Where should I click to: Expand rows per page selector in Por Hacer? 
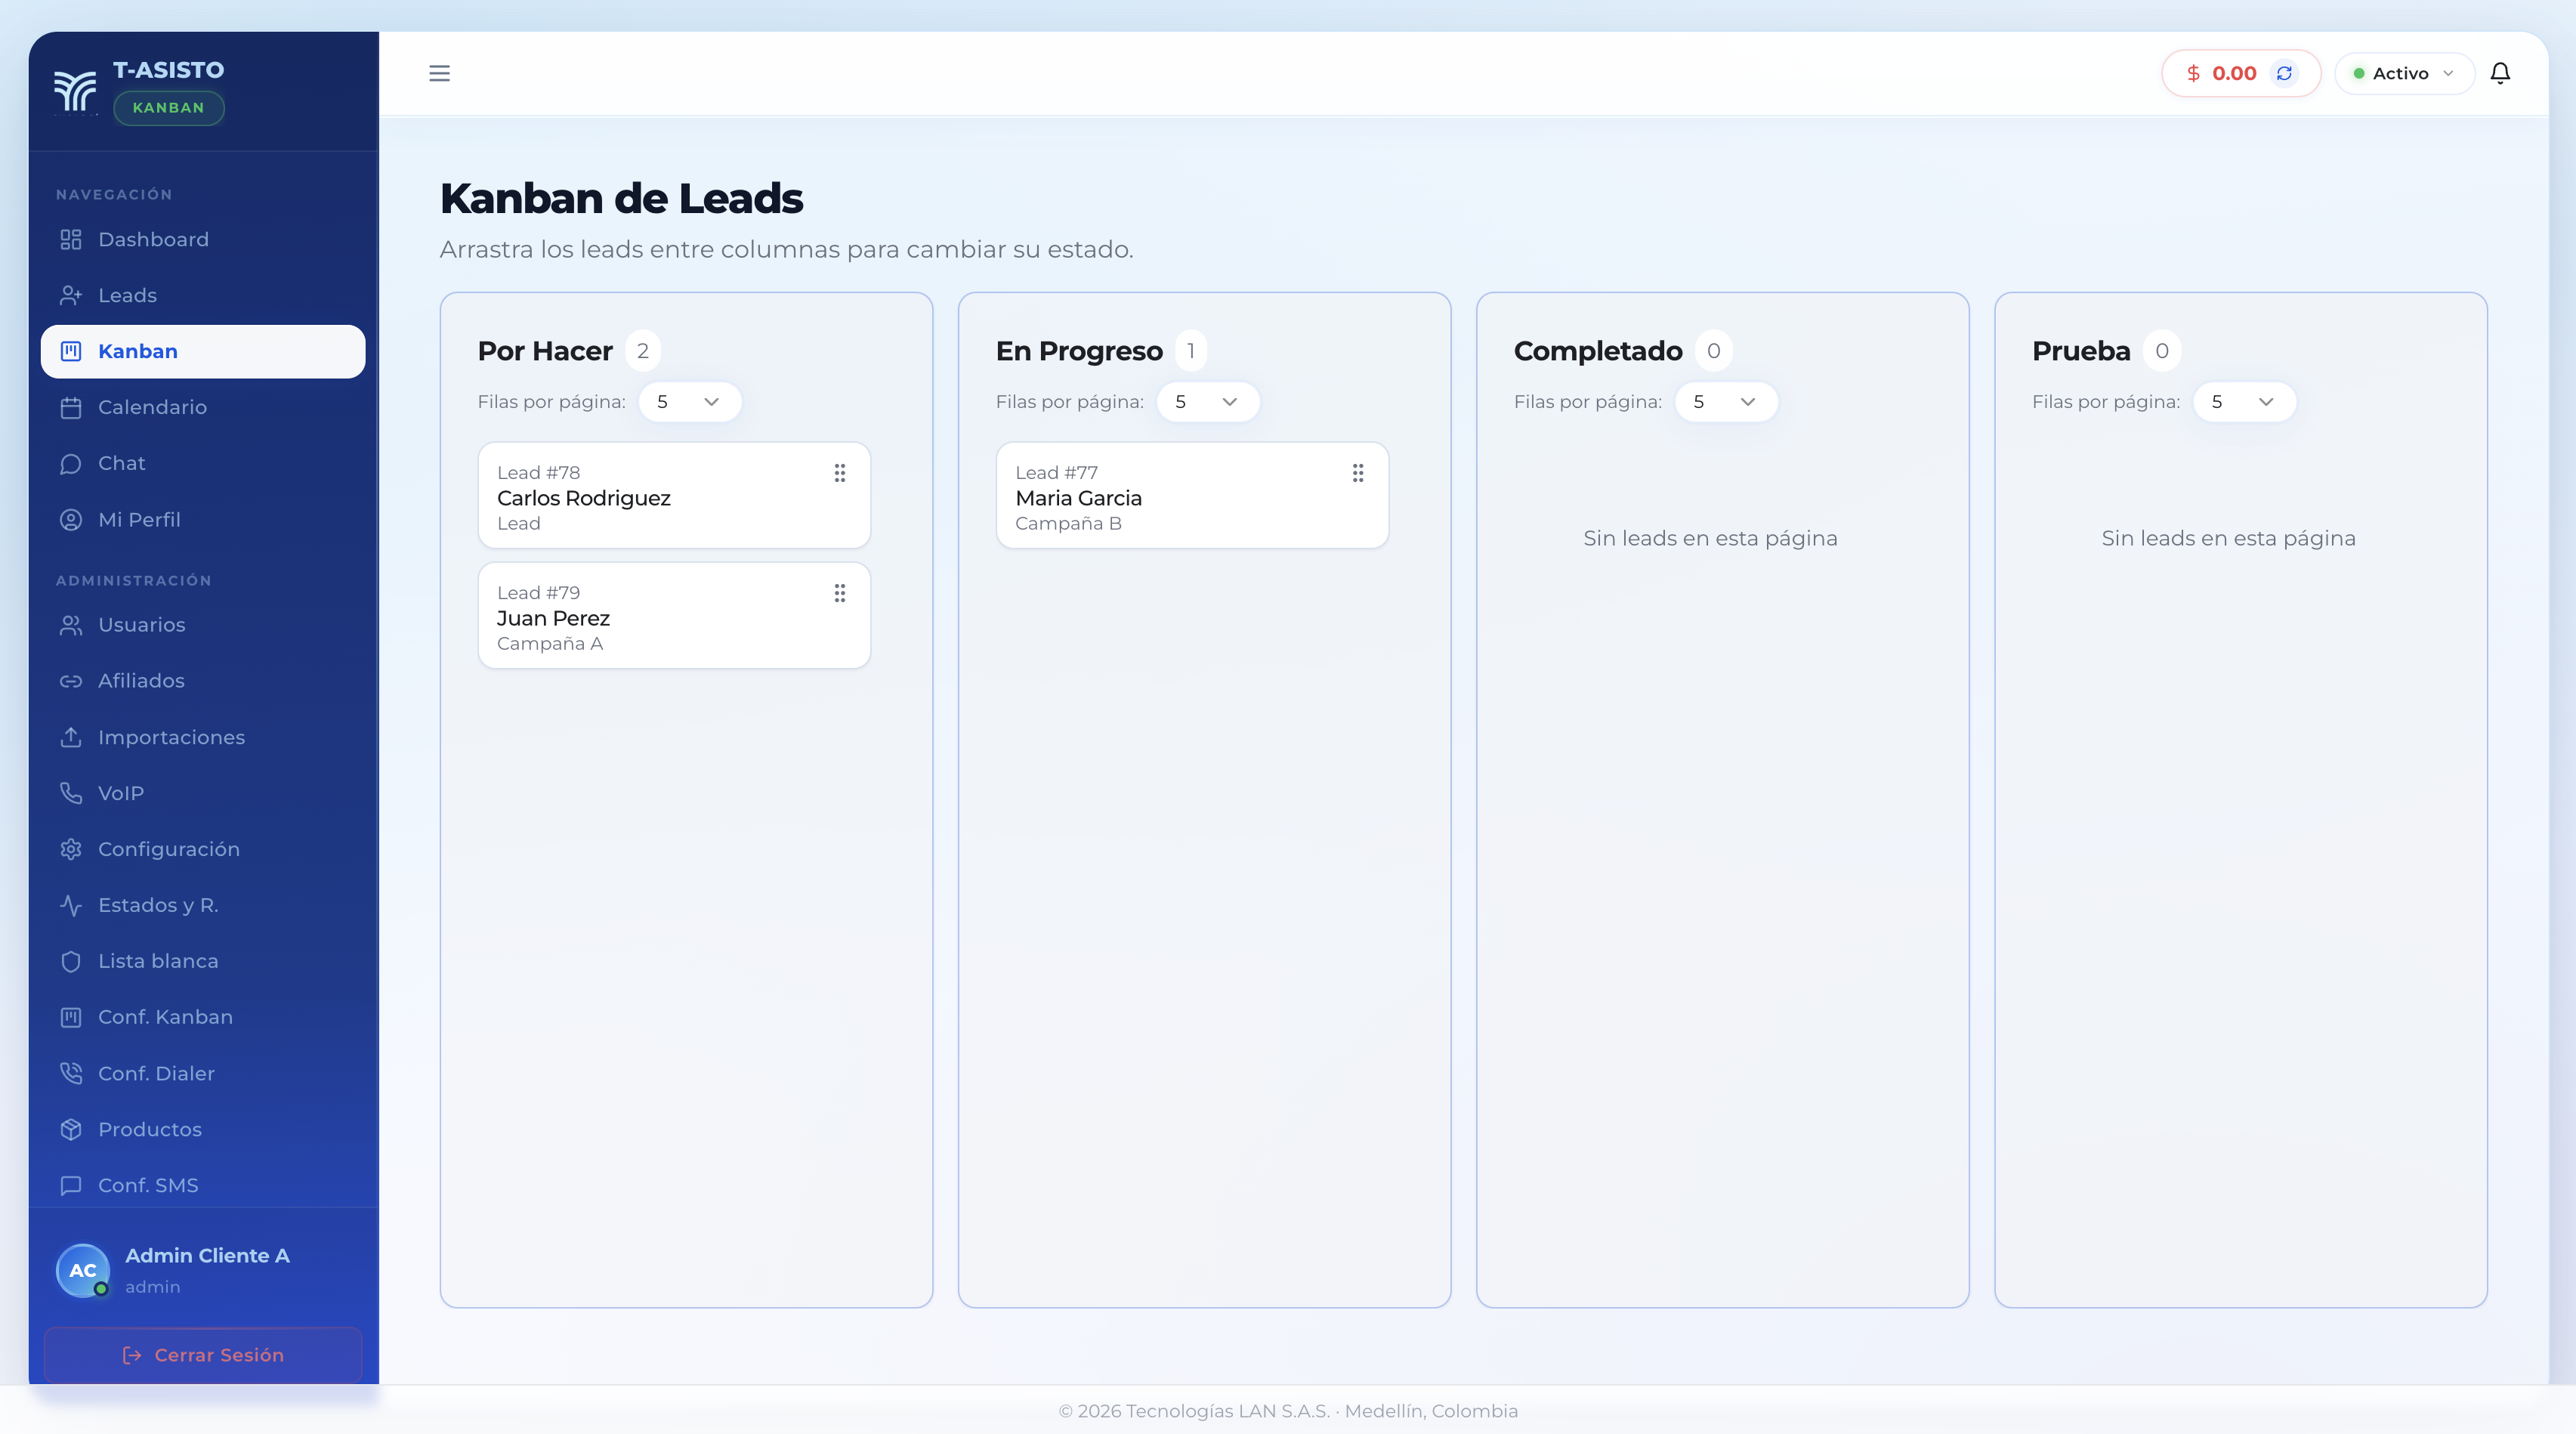(x=689, y=402)
